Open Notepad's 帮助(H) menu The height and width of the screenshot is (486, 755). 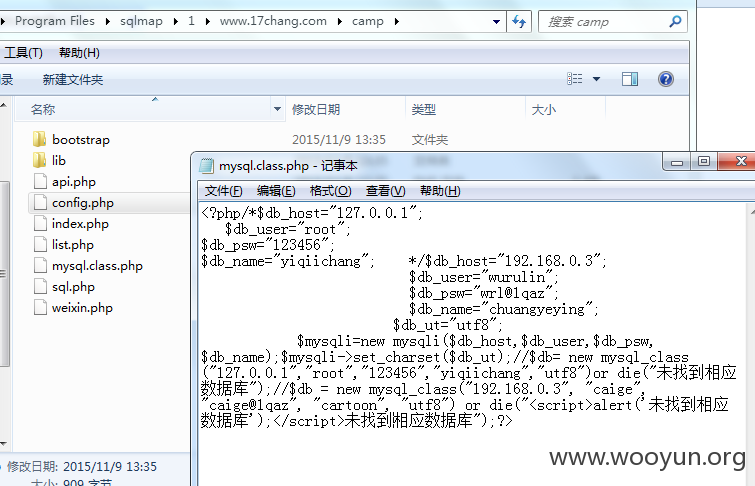(440, 191)
